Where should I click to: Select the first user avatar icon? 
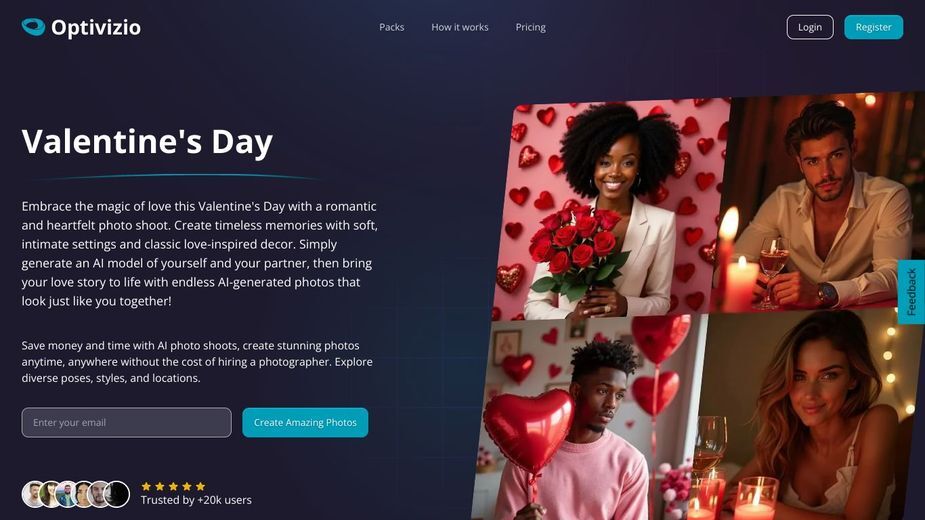pyautogui.click(x=33, y=494)
